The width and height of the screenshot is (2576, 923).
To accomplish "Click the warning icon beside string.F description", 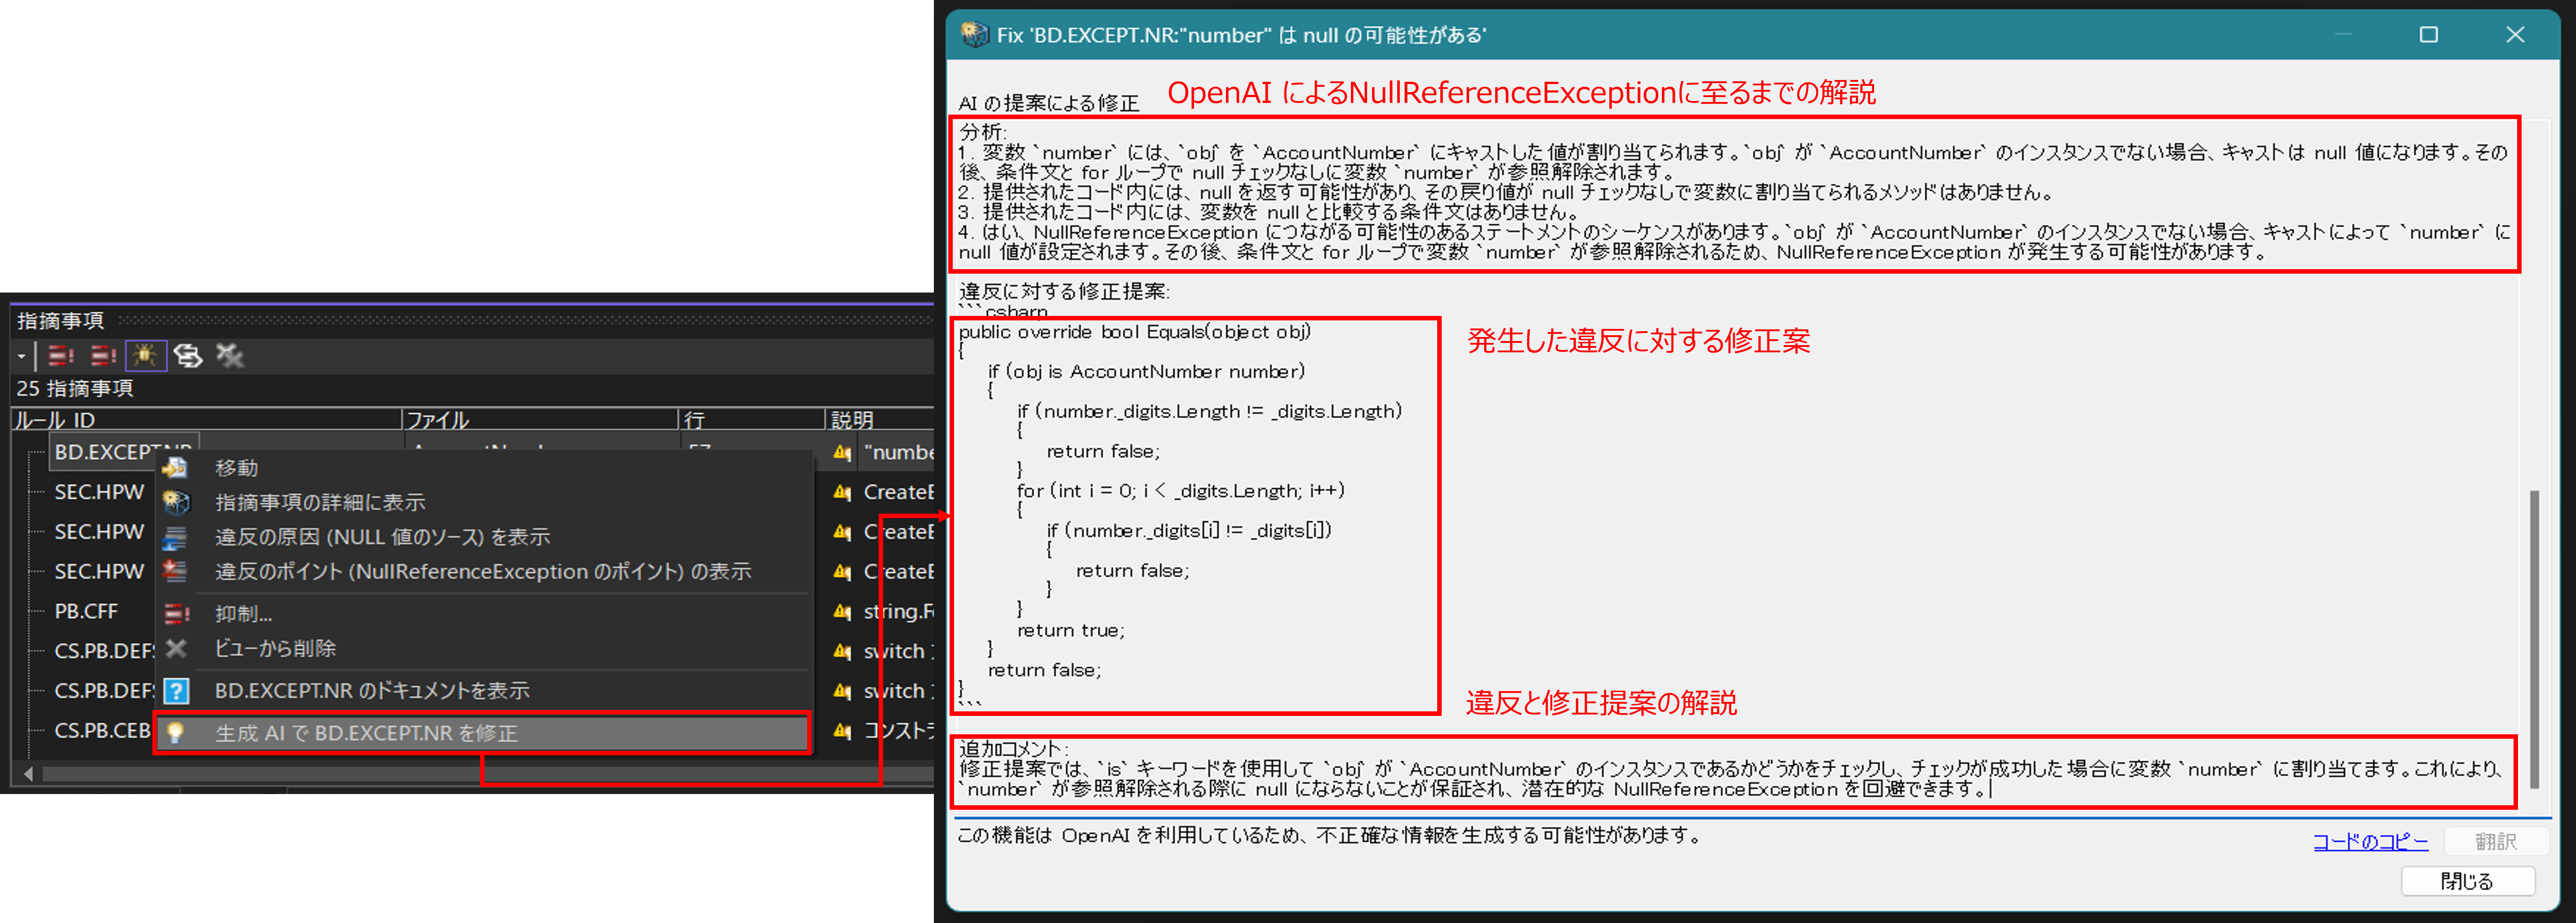I will point(843,612).
